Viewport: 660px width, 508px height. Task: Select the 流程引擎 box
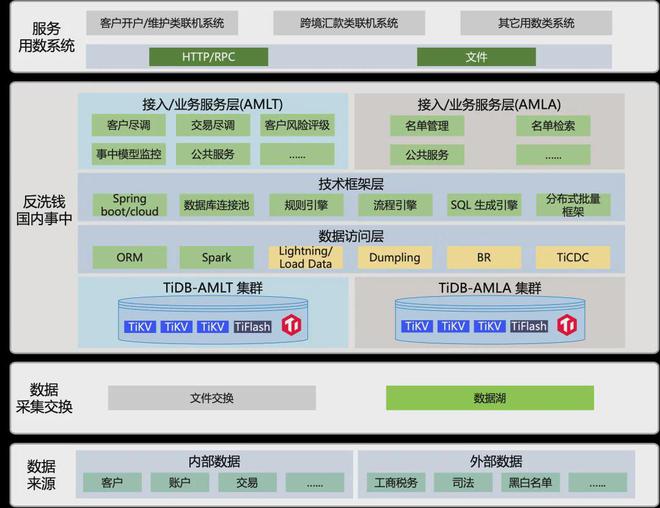pos(395,205)
